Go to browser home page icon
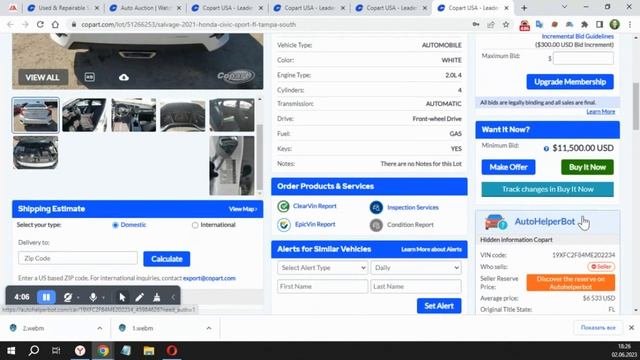The image size is (640, 360). coord(55,24)
